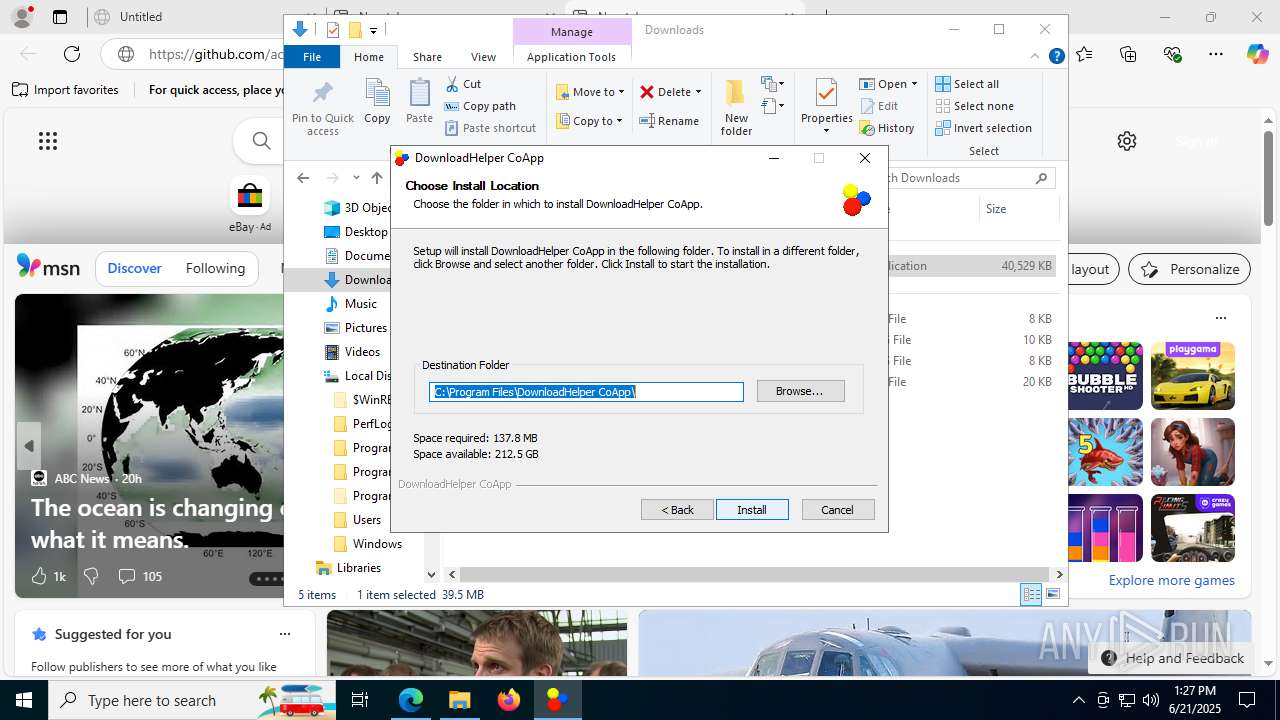Click the Explore more games link
The image size is (1280, 720).
click(x=1171, y=580)
